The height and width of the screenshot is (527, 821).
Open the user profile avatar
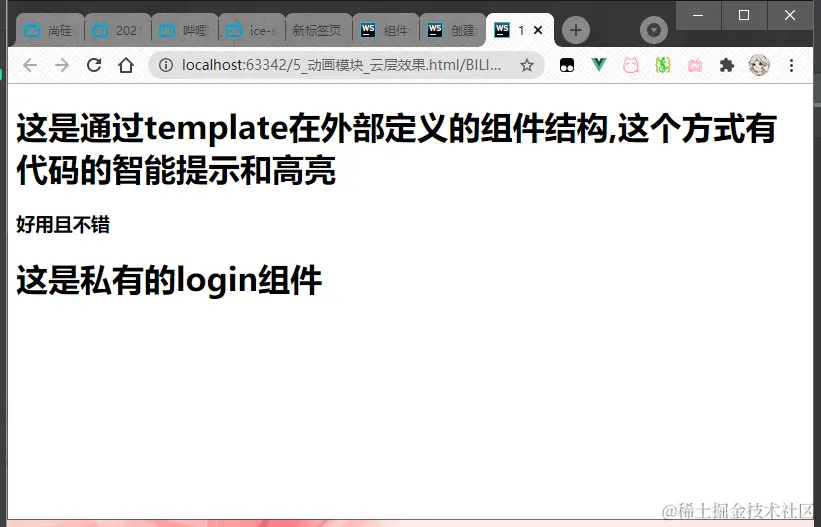pyautogui.click(x=759, y=65)
